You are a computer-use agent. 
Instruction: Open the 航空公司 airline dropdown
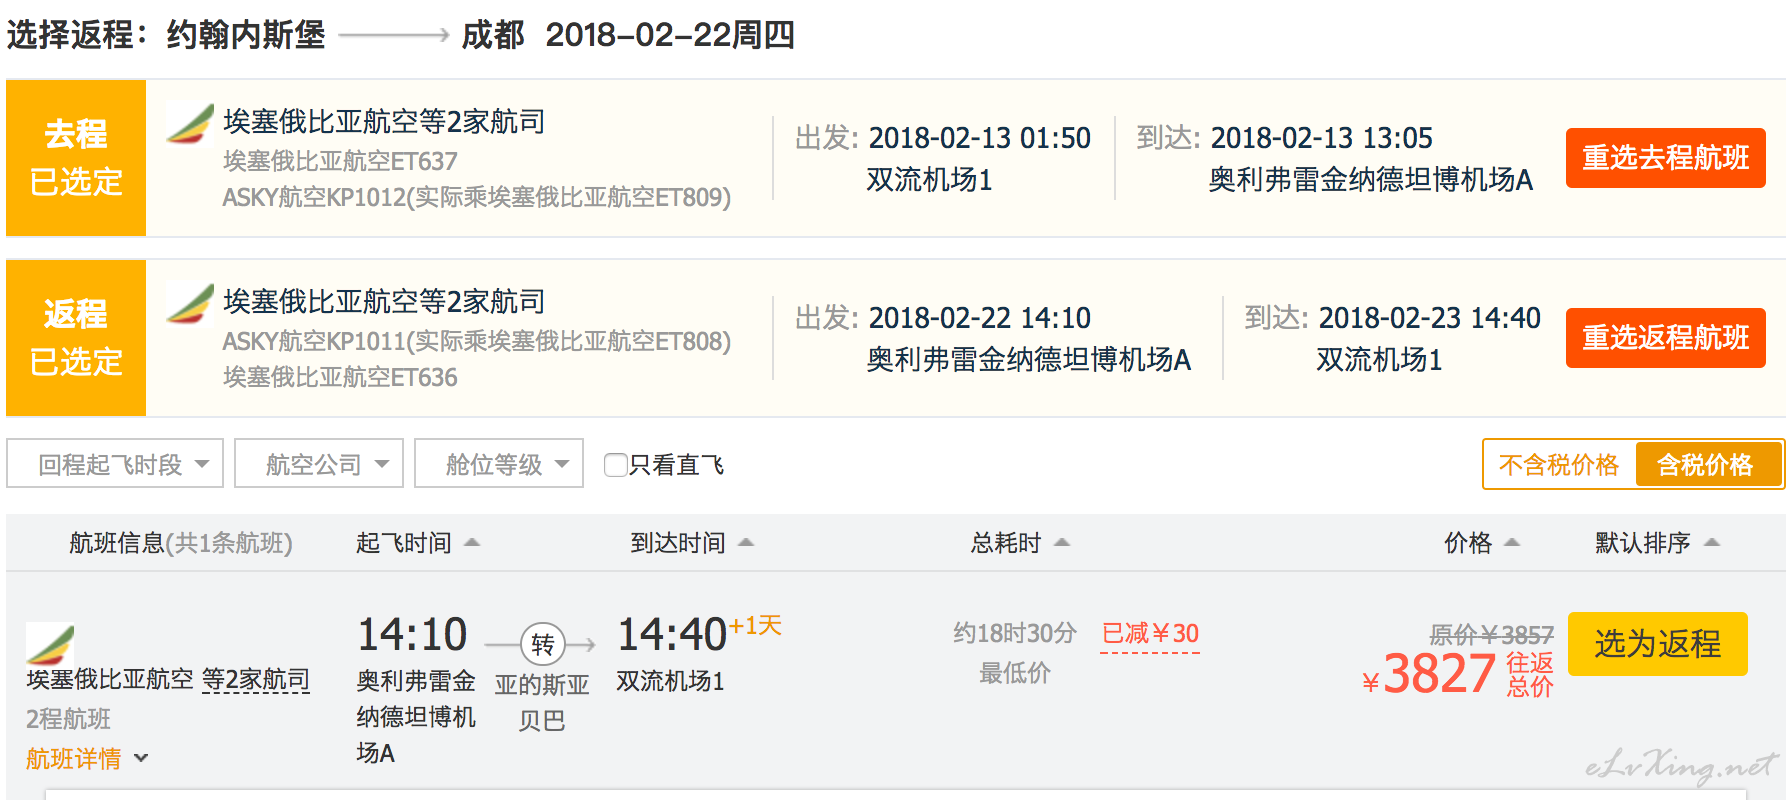(319, 464)
